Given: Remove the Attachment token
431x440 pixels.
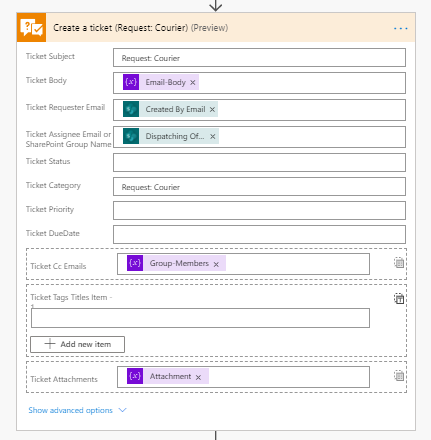Looking at the screenshot, I should point(198,377).
